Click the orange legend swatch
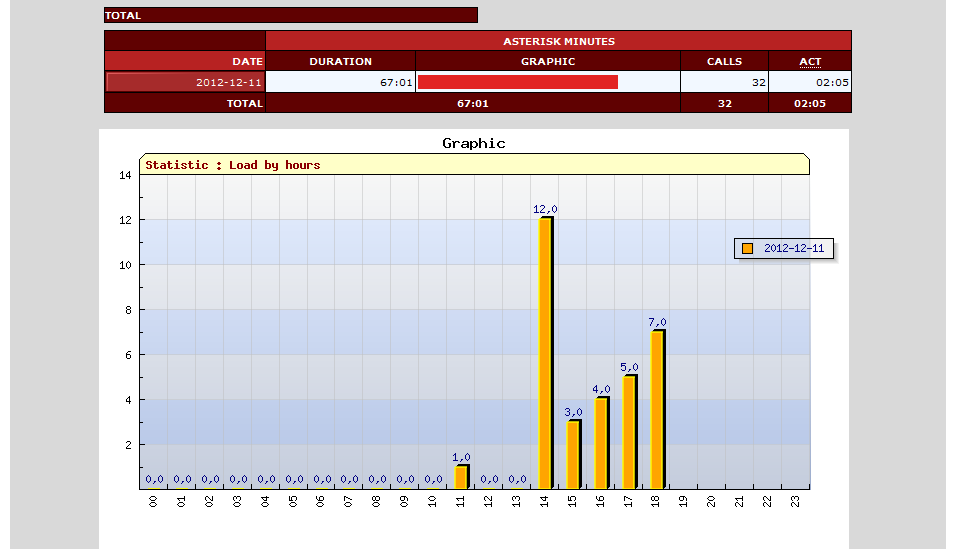Image resolution: width=965 pixels, height=549 pixels. click(747, 249)
